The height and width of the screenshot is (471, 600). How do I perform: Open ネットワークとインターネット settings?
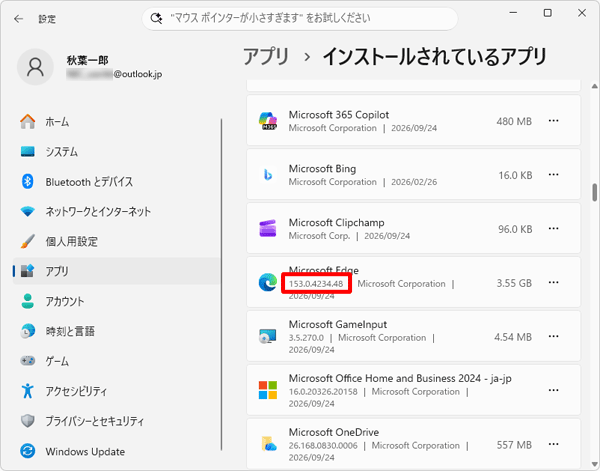pos(117,211)
